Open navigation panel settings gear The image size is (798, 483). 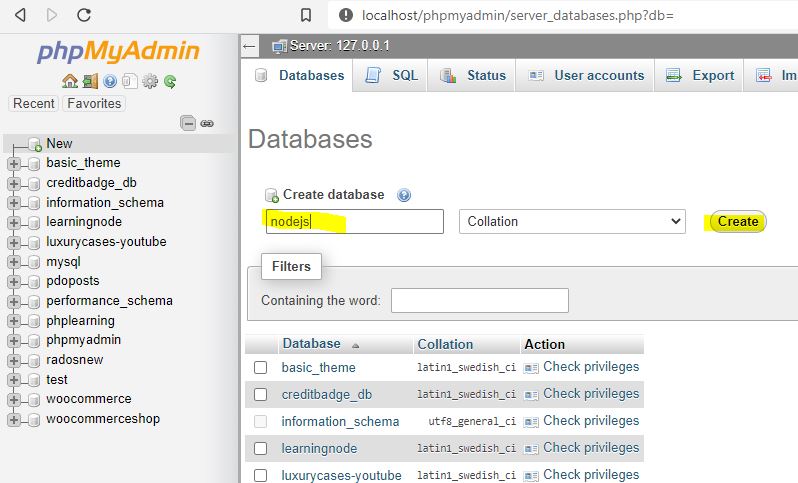[x=150, y=81]
